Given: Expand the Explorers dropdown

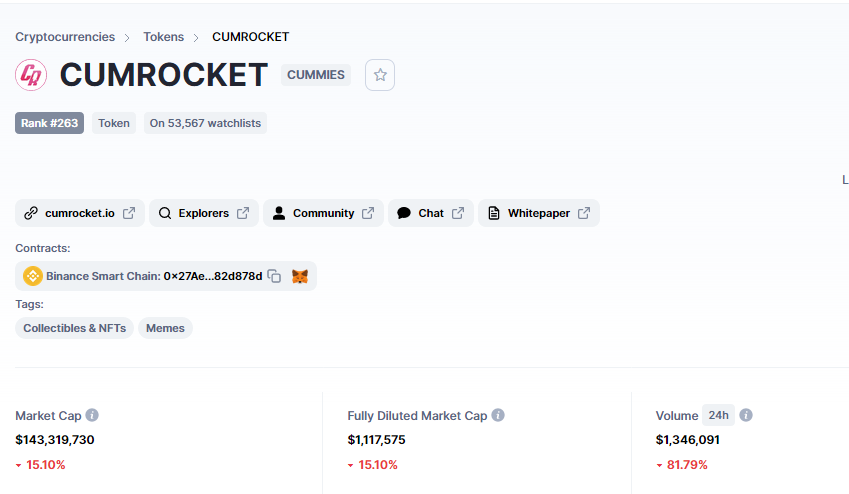Looking at the screenshot, I should pos(204,213).
